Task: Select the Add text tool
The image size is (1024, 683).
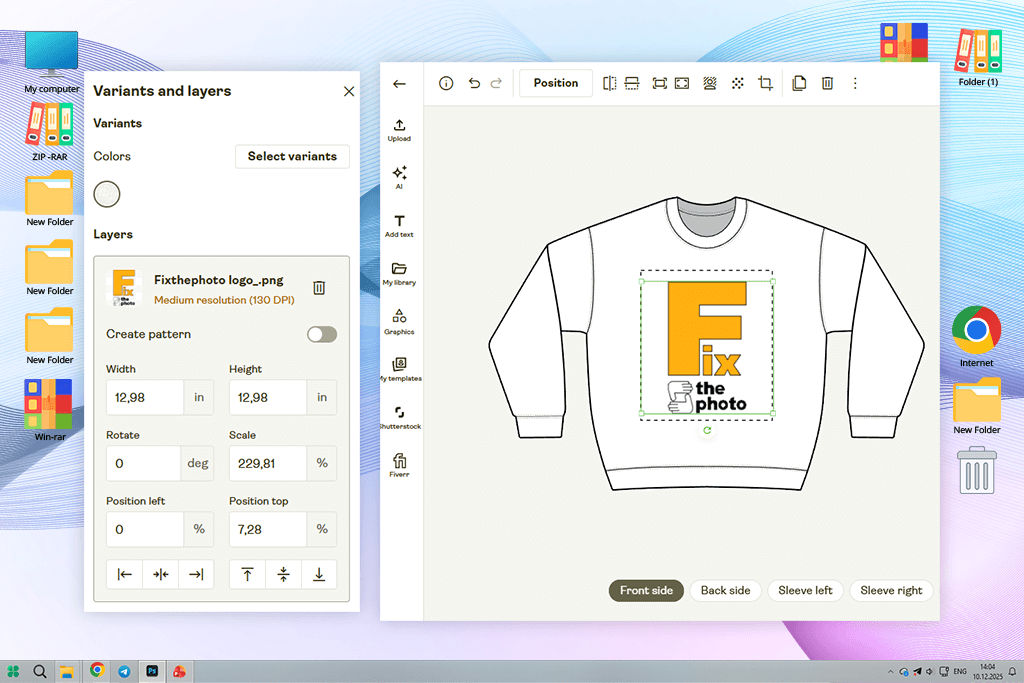Action: 399,226
